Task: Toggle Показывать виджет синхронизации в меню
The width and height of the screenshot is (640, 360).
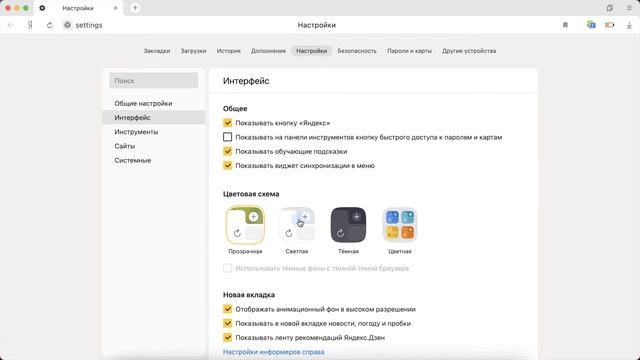Action: coord(227,166)
